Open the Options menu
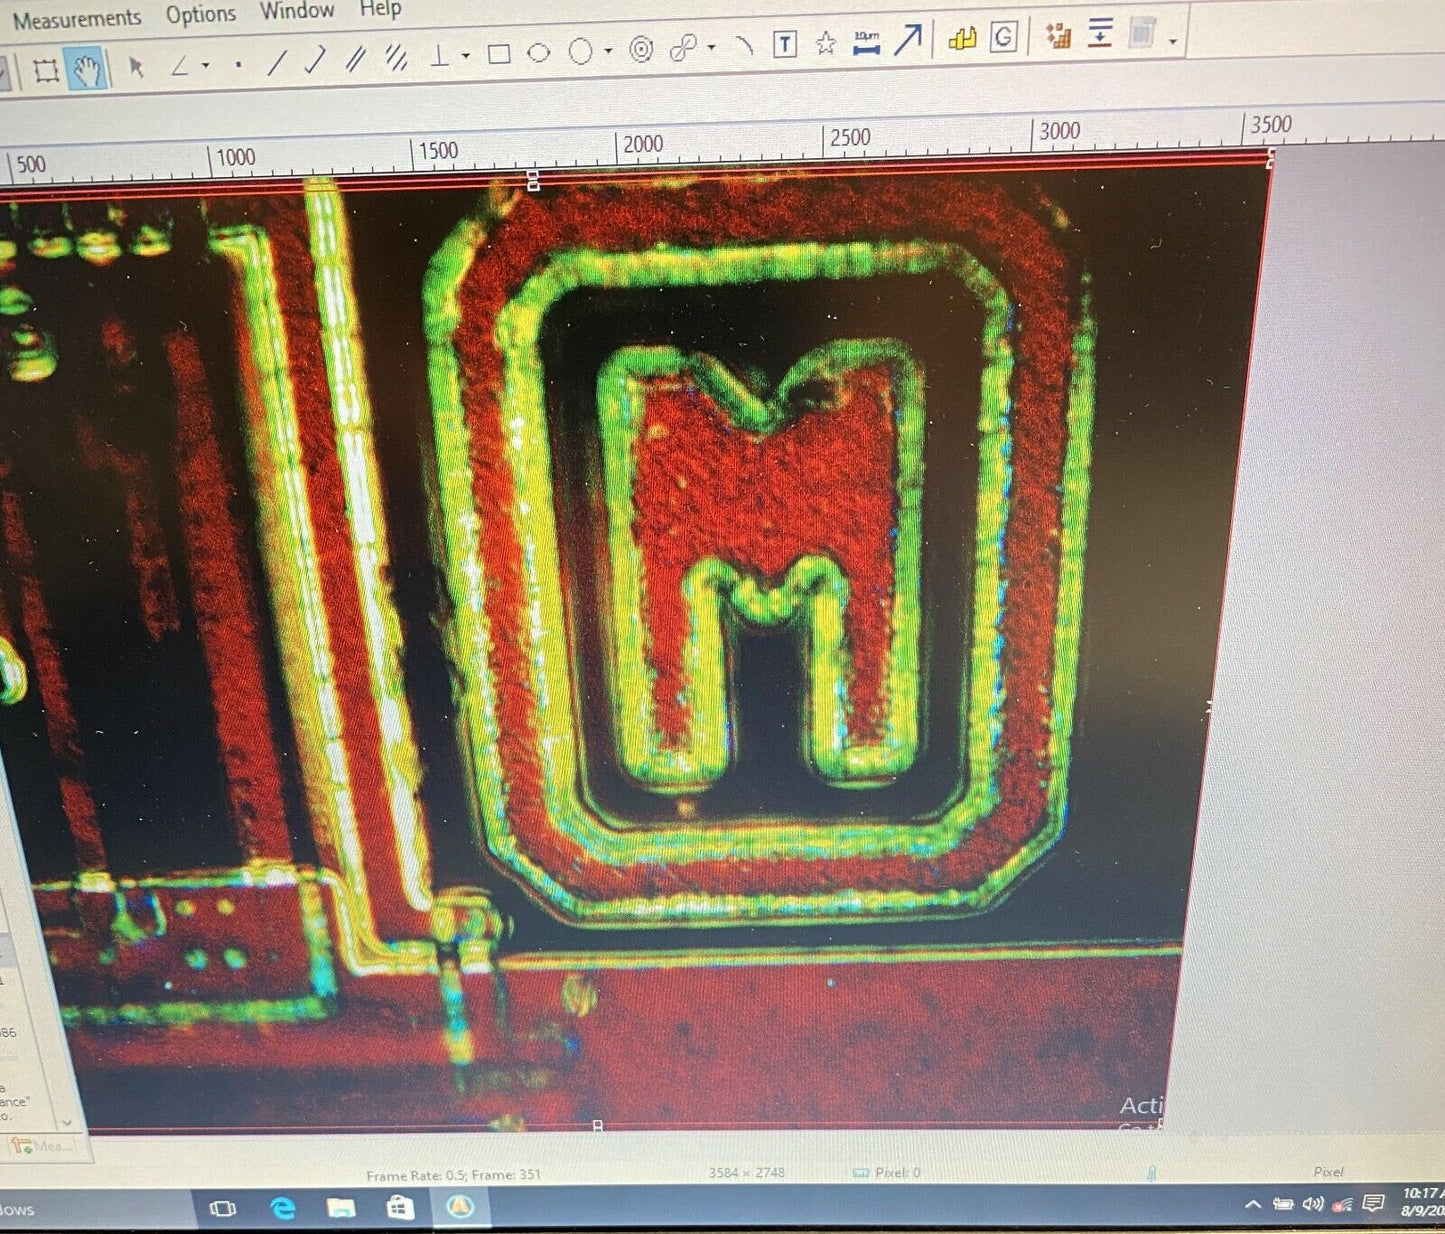Viewport: 1445px width, 1234px height. 201,14
